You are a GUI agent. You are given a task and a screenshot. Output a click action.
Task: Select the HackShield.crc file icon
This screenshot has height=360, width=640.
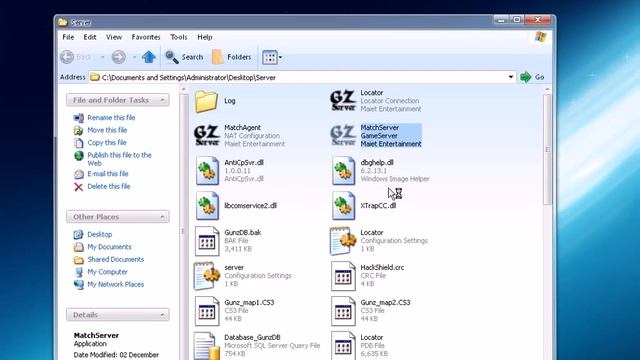click(x=343, y=276)
